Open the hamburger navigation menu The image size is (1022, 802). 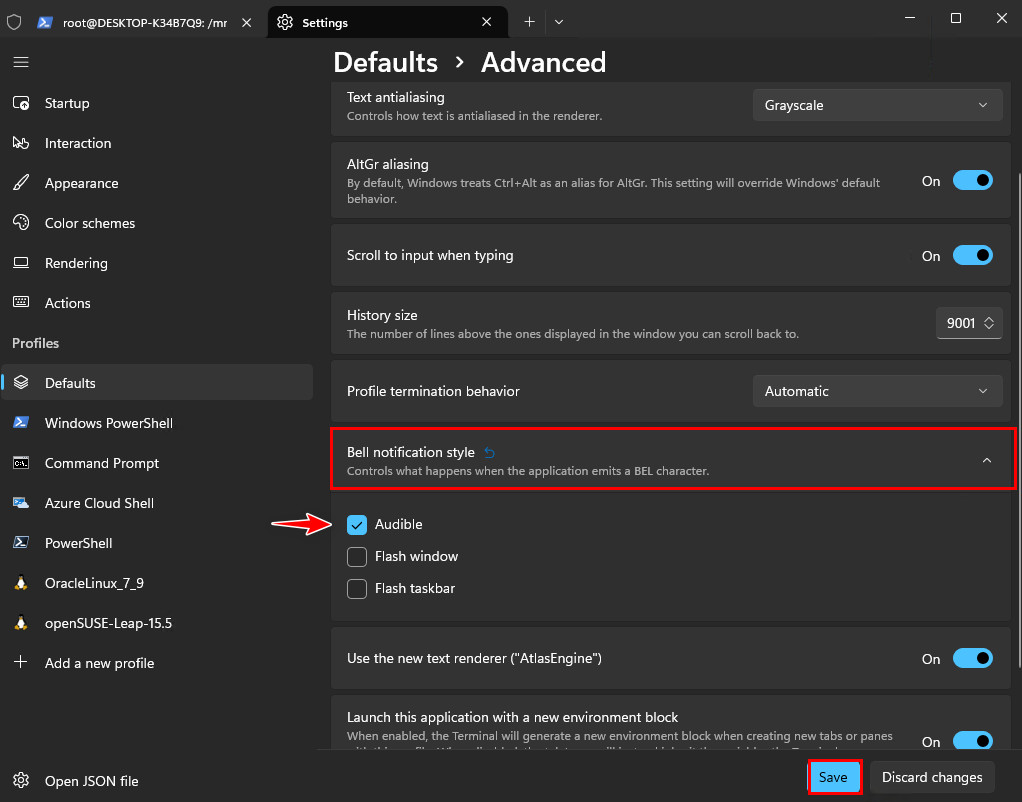(21, 62)
